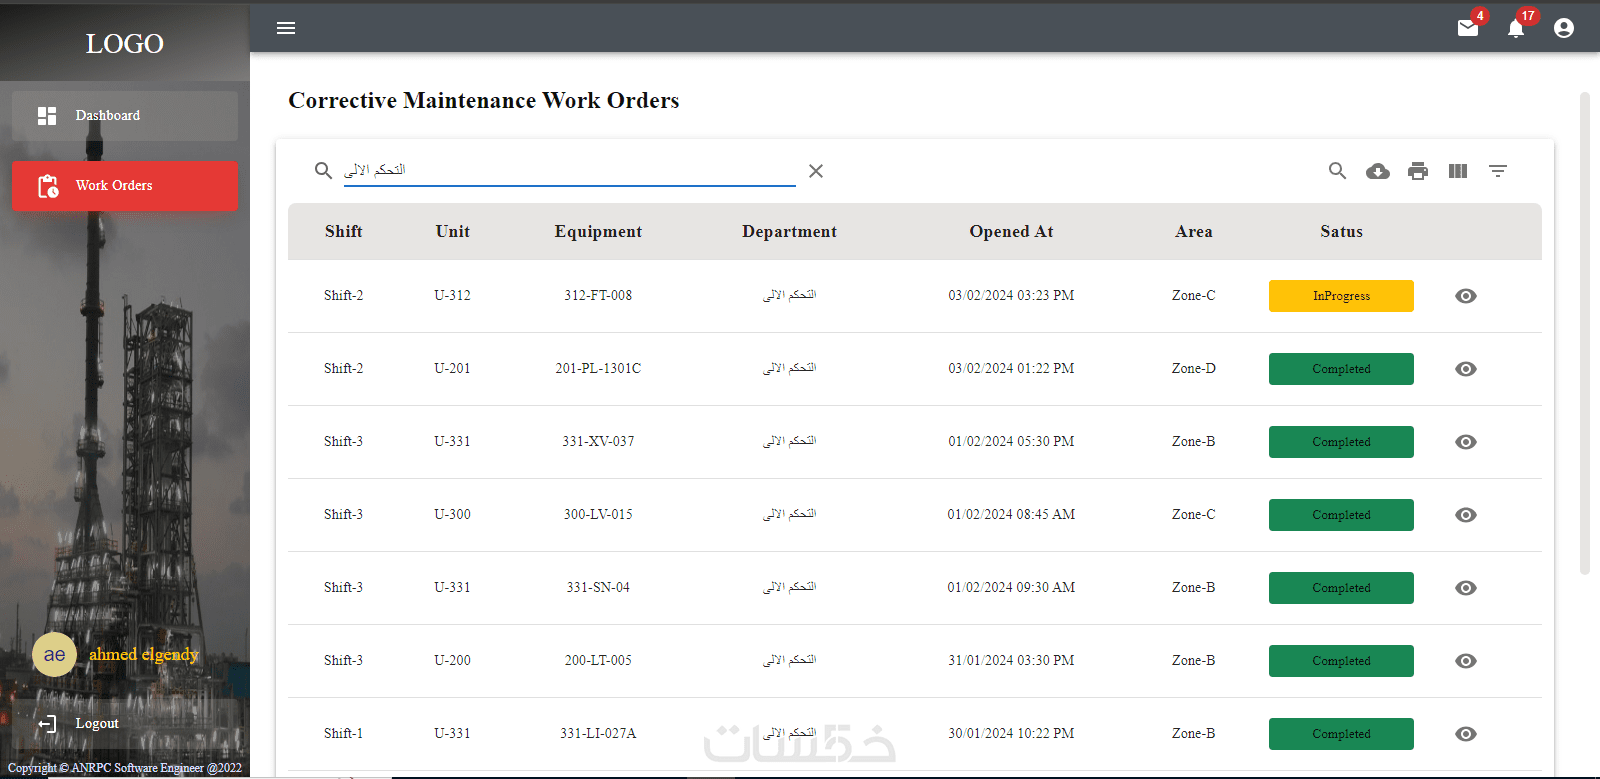This screenshot has height=779, width=1600.
Task: Click the Logout button
Action: [x=96, y=724]
